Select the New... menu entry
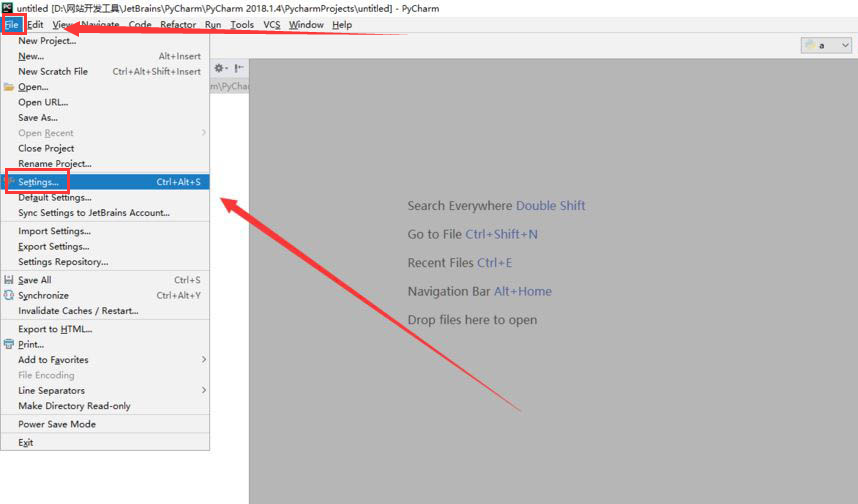 105,56
